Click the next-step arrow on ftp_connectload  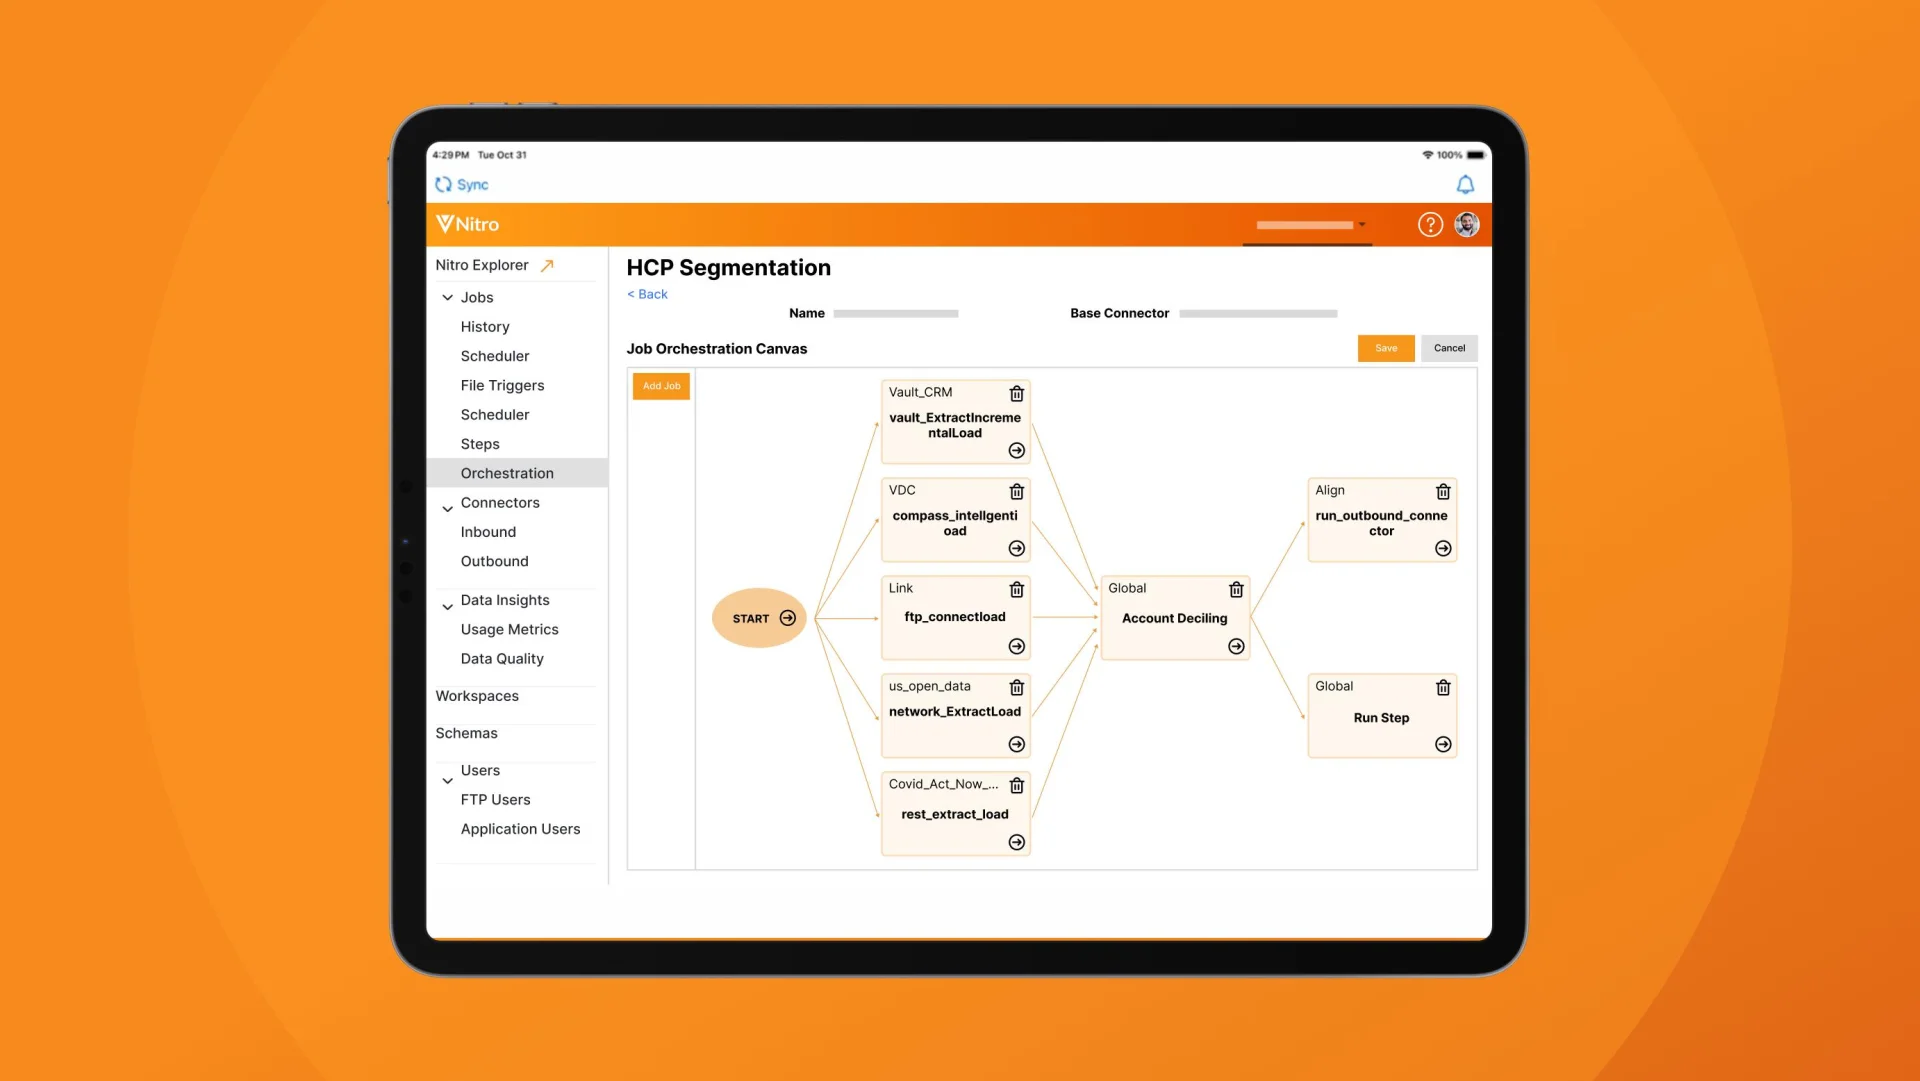pyautogui.click(x=1015, y=646)
